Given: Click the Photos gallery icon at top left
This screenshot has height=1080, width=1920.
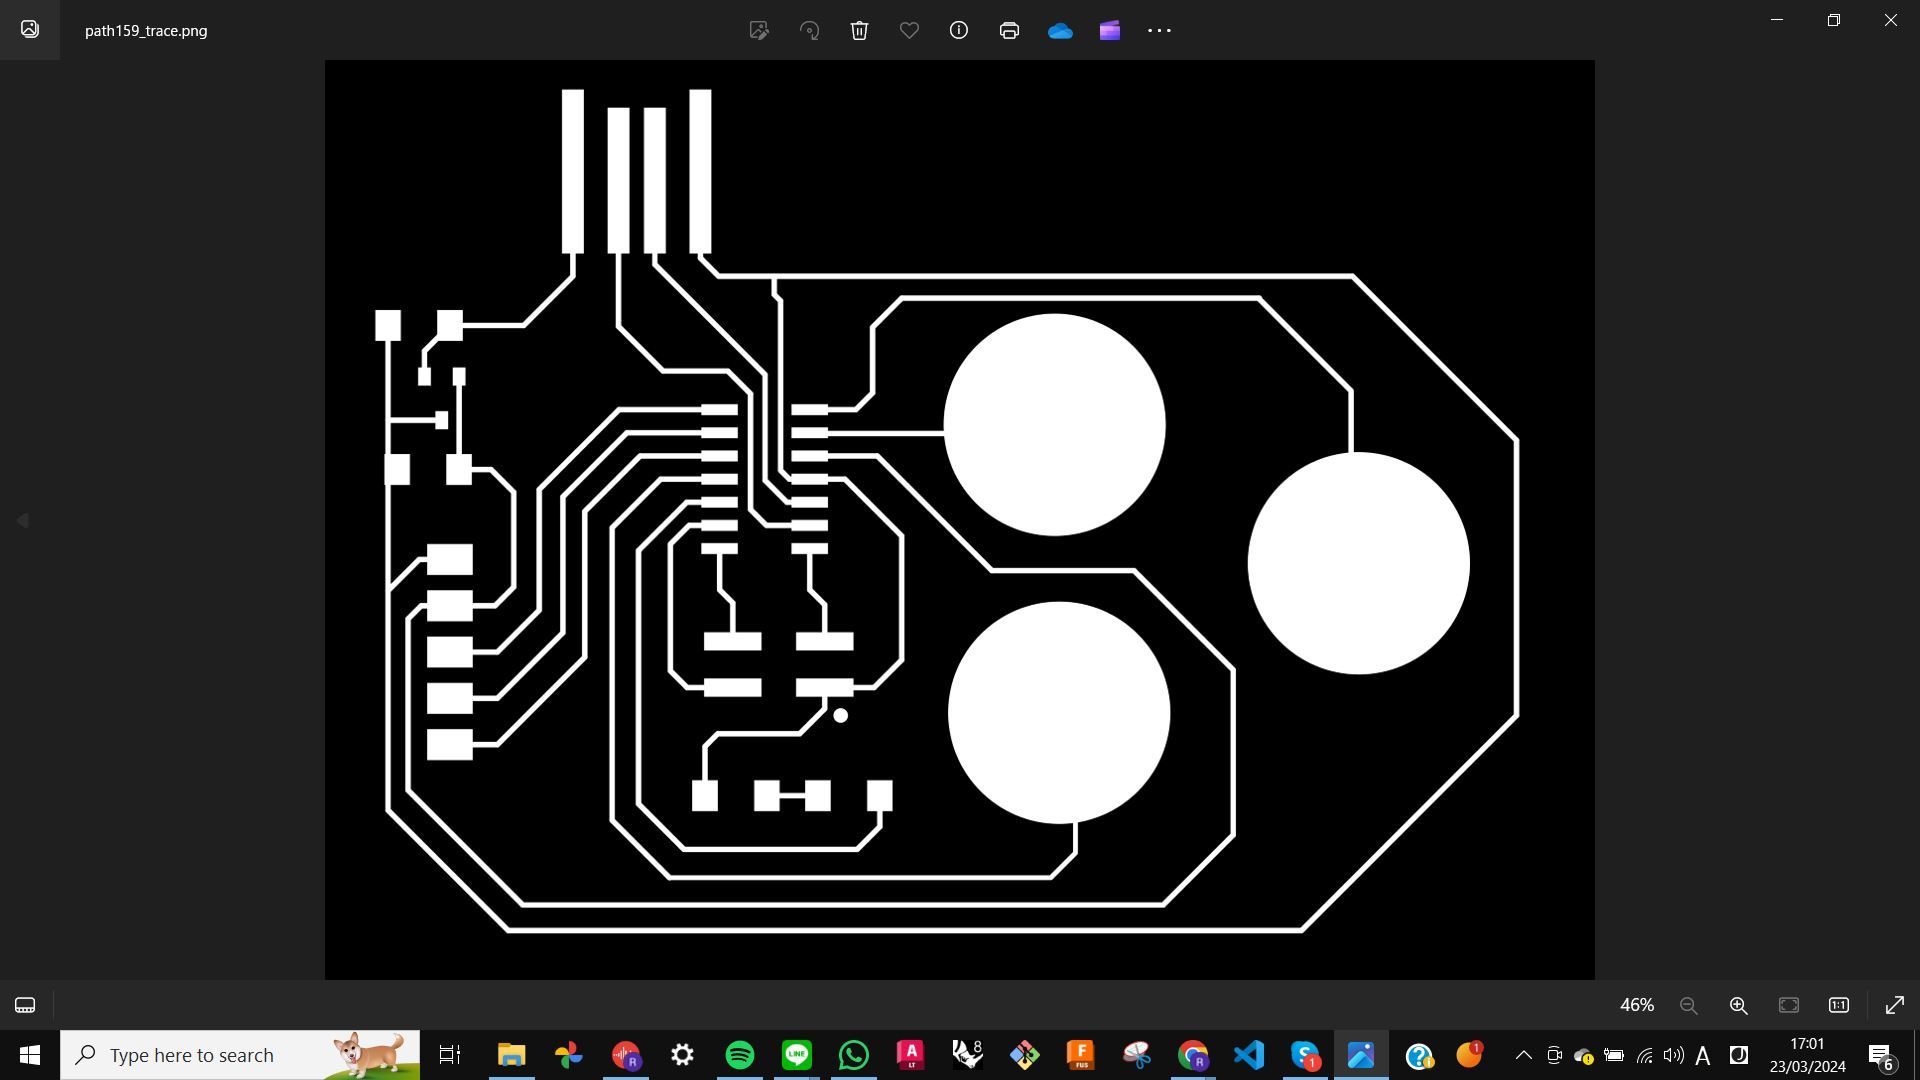Looking at the screenshot, I should [30, 29].
